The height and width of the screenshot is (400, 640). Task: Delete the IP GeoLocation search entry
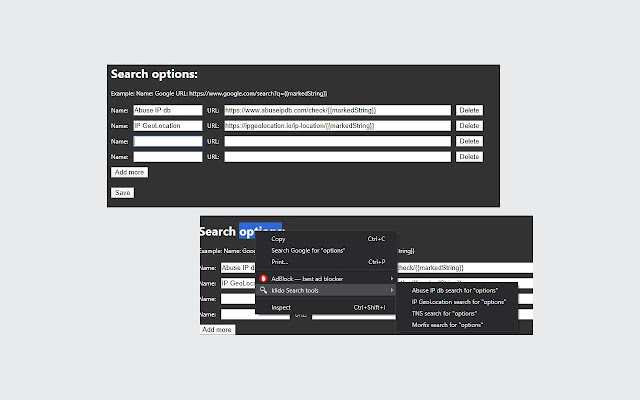470,126
